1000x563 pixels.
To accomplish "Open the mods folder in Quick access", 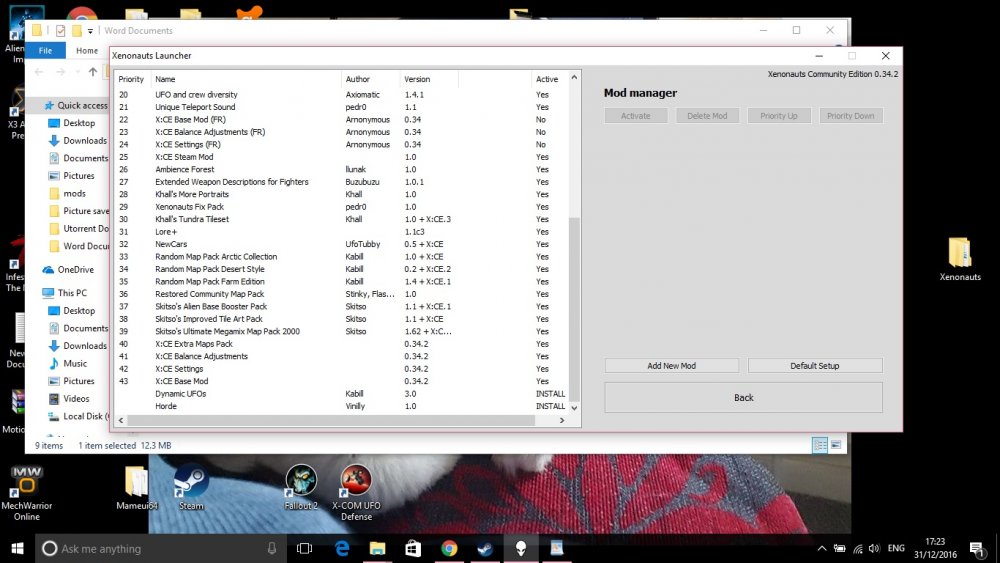I will [x=68, y=193].
